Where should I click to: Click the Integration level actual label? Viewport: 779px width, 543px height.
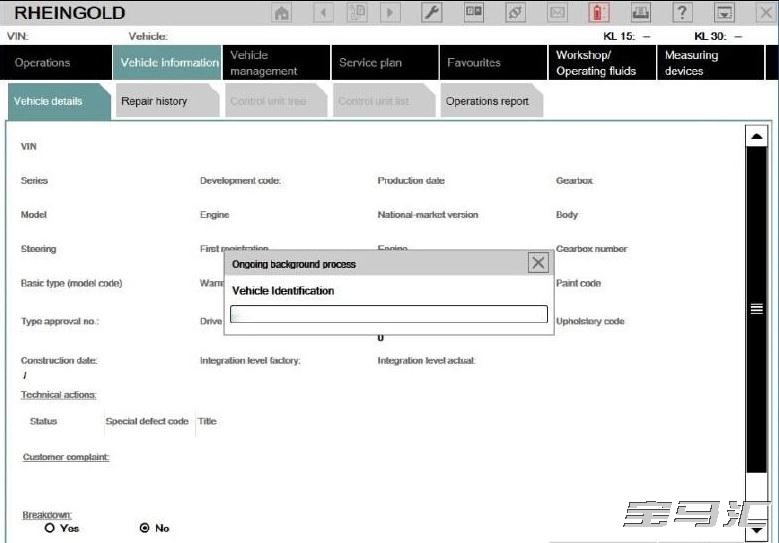pos(426,360)
